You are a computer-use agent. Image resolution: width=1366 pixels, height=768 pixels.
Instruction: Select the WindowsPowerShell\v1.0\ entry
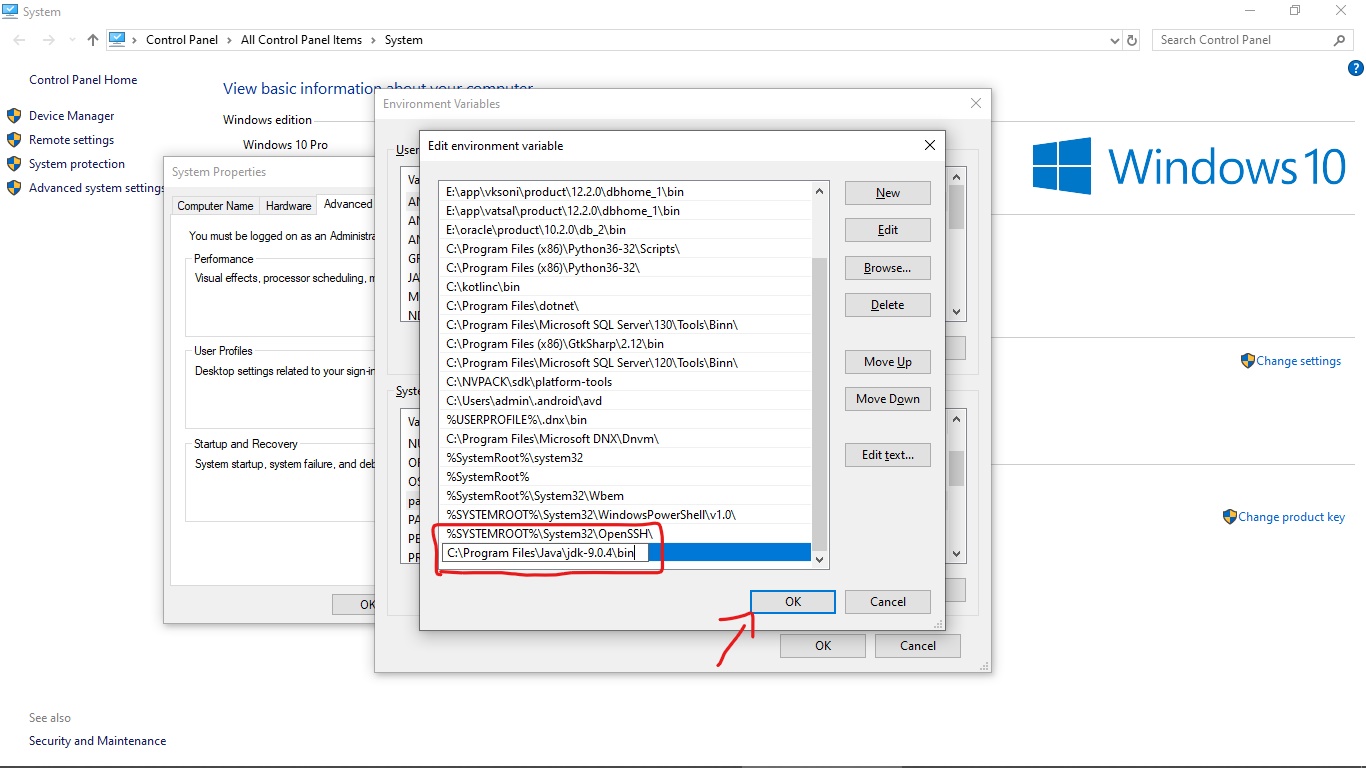625,515
